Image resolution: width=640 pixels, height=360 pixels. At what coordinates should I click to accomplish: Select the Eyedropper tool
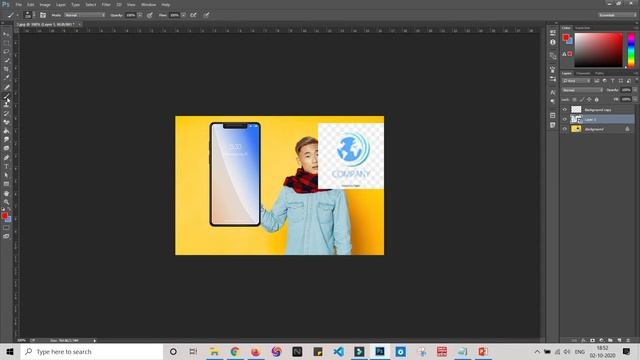pyautogui.click(x=6, y=78)
